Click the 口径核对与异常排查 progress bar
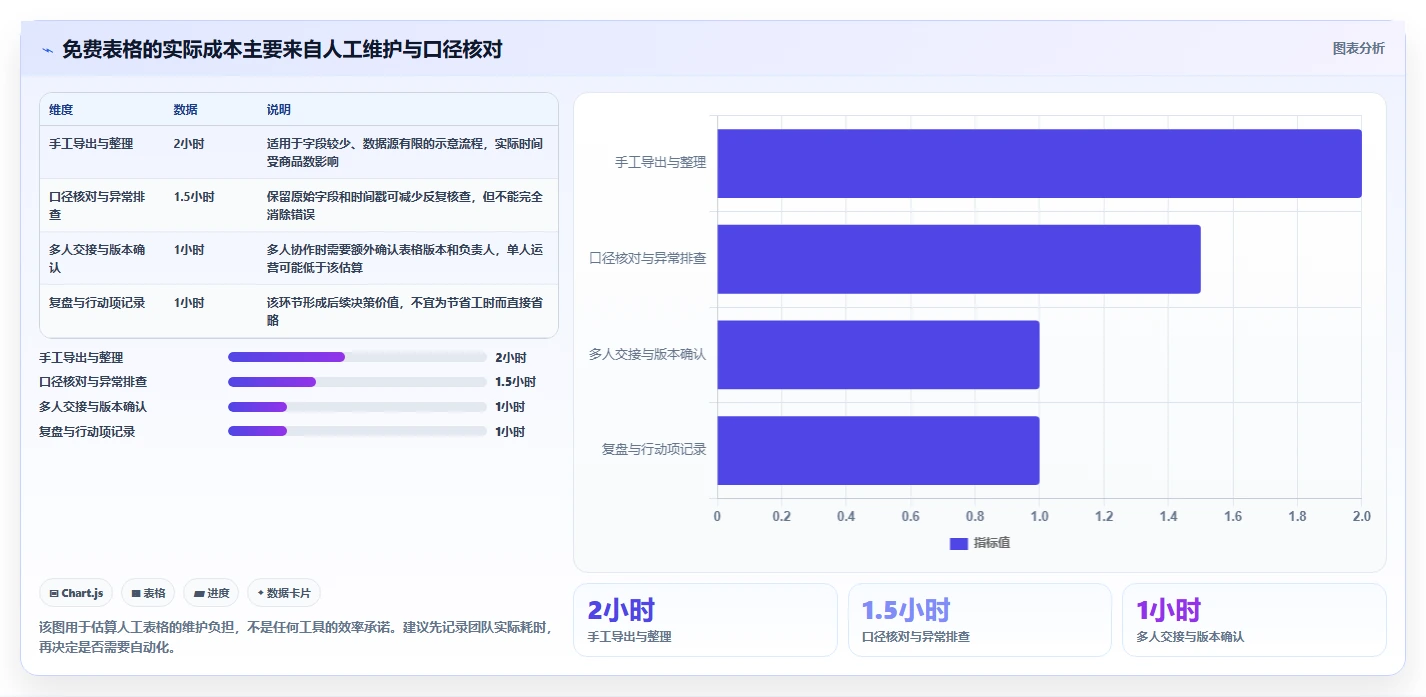The width and height of the screenshot is (1426, 697). pos(357,382)
